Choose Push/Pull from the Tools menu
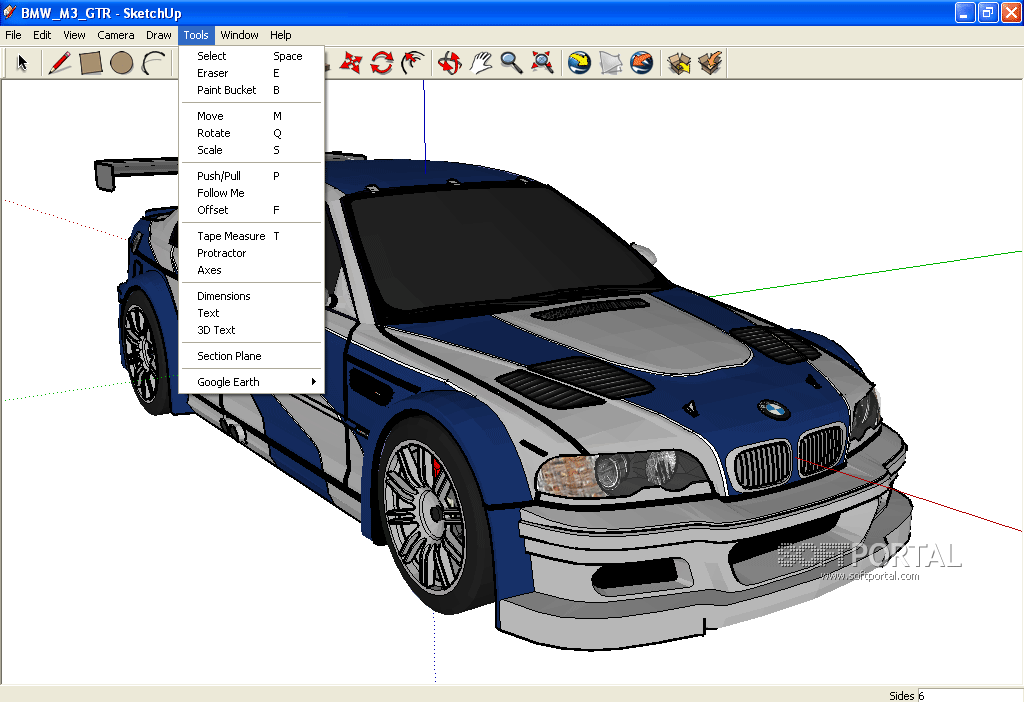 coord(251,176)
